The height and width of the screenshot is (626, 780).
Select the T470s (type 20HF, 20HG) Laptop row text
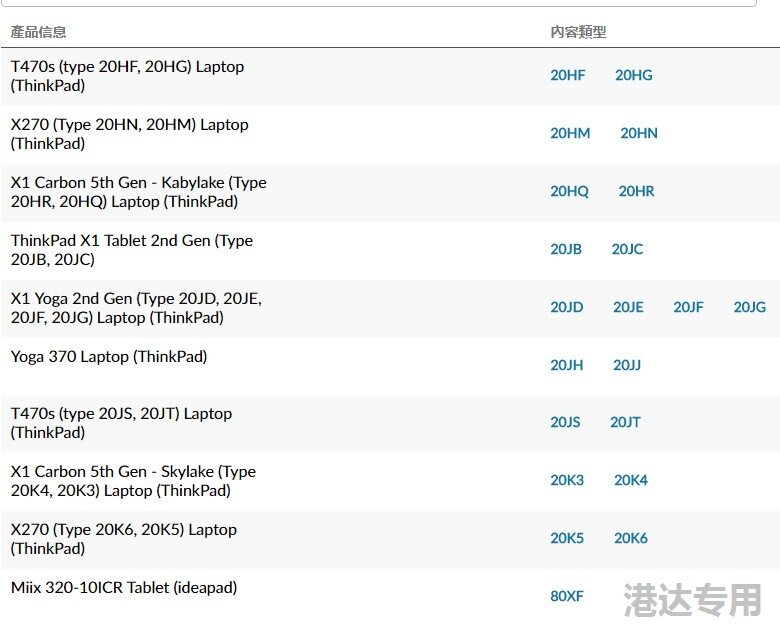pos(127,76)
